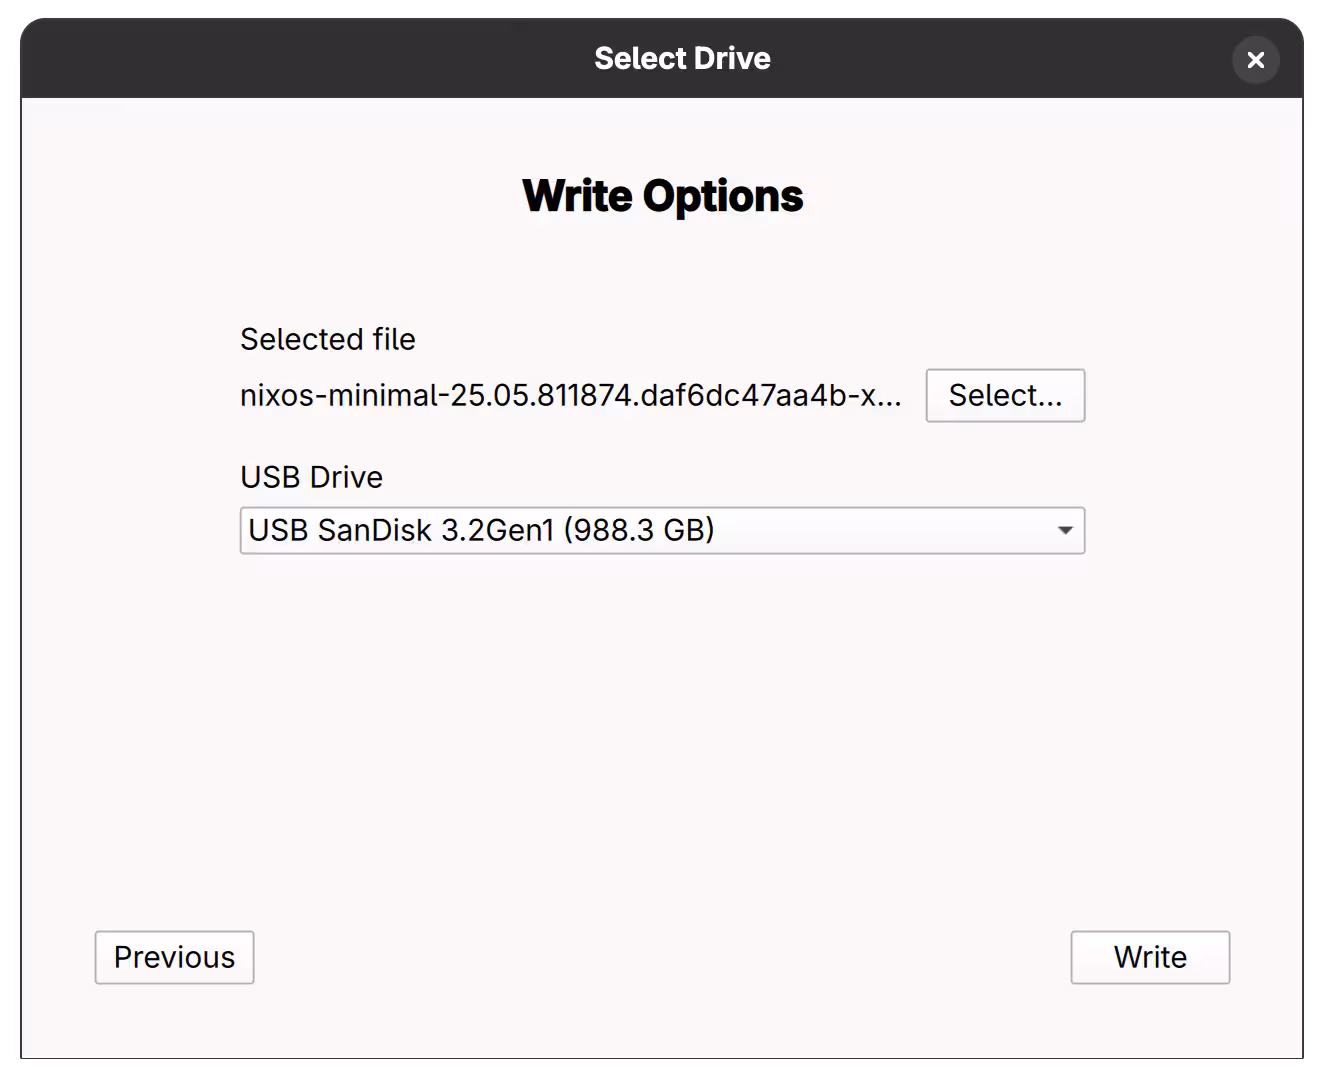Image resolution: width=1324 pixels, height=1080 pixels.
Task: Click the dropdown arrow next to SanDisk drive
Action: tap(1064, 531)
